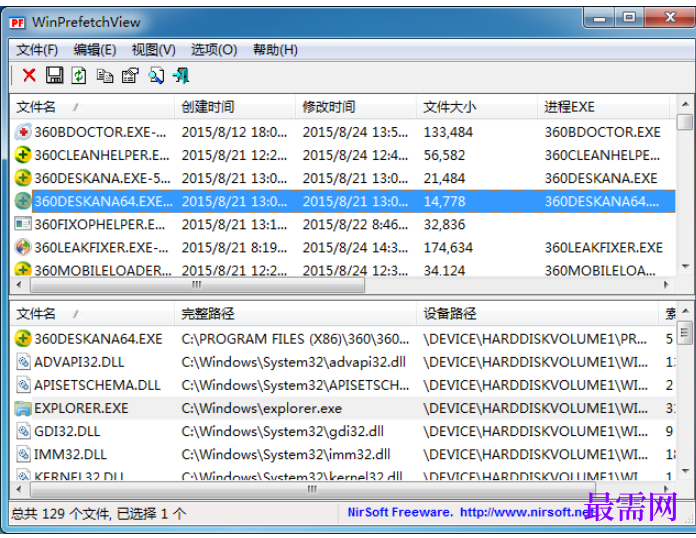Select C:\Windows\System32\gdi32.dll path
Image resolution: width=696 pixels, height=538 pixels.
pyautogui.click(x=282, y=431)
